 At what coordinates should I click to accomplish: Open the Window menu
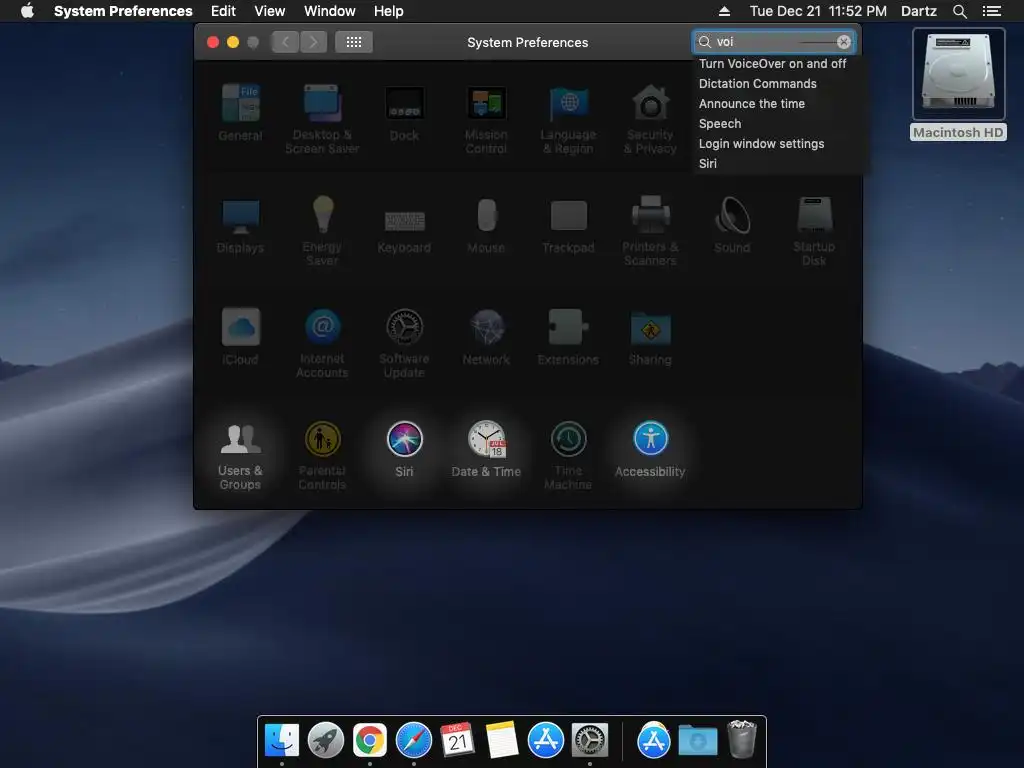[330, 11]
